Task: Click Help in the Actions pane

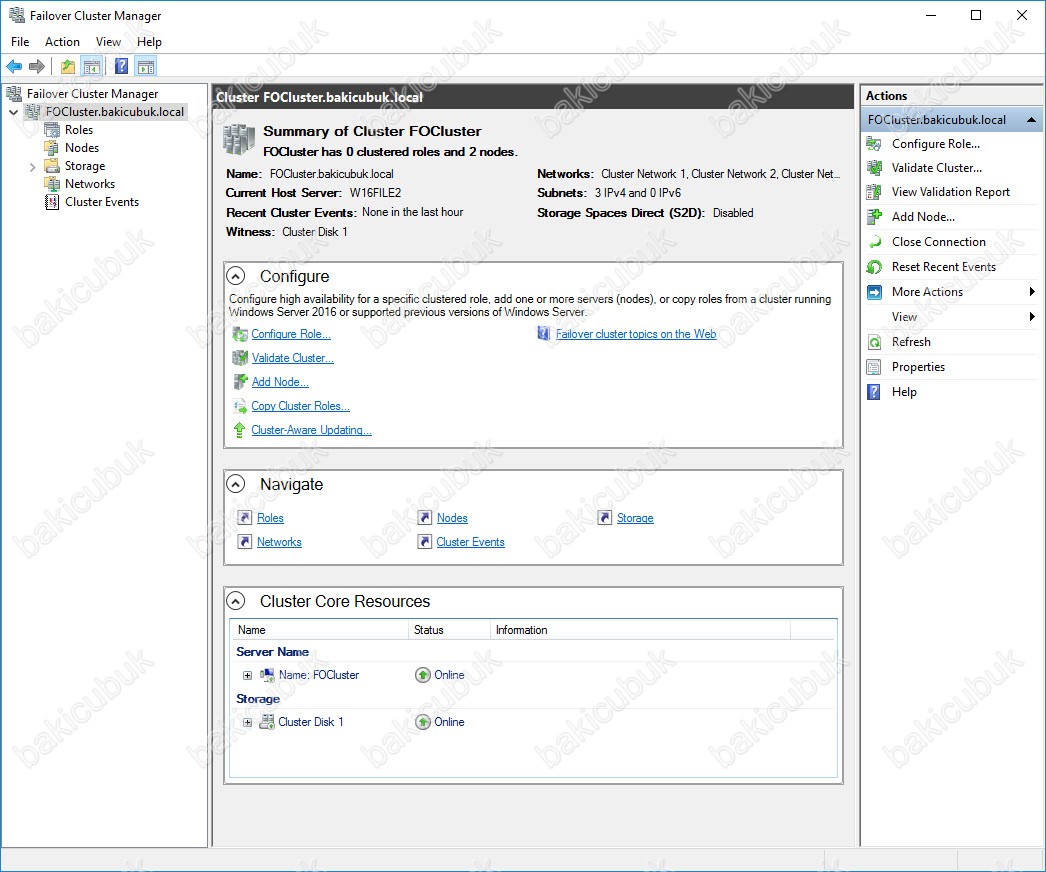Action: click(904, 392)
